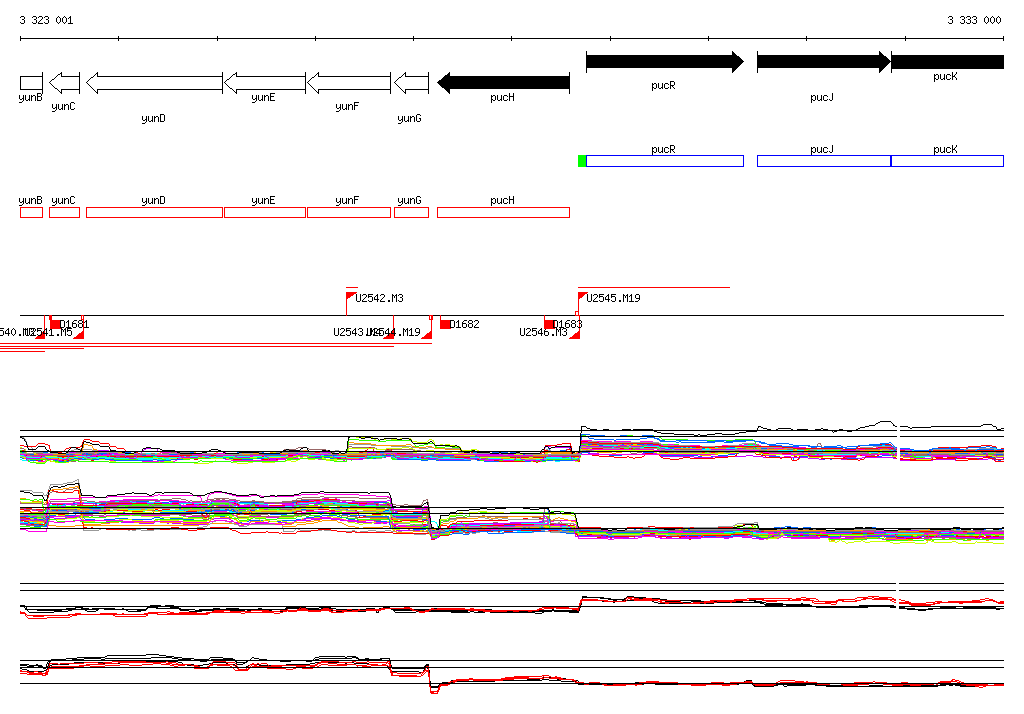This screenshot has width=1024, height=714.
Task: Select the long white yunD gene arrow
Action: [x=155, y=83]
